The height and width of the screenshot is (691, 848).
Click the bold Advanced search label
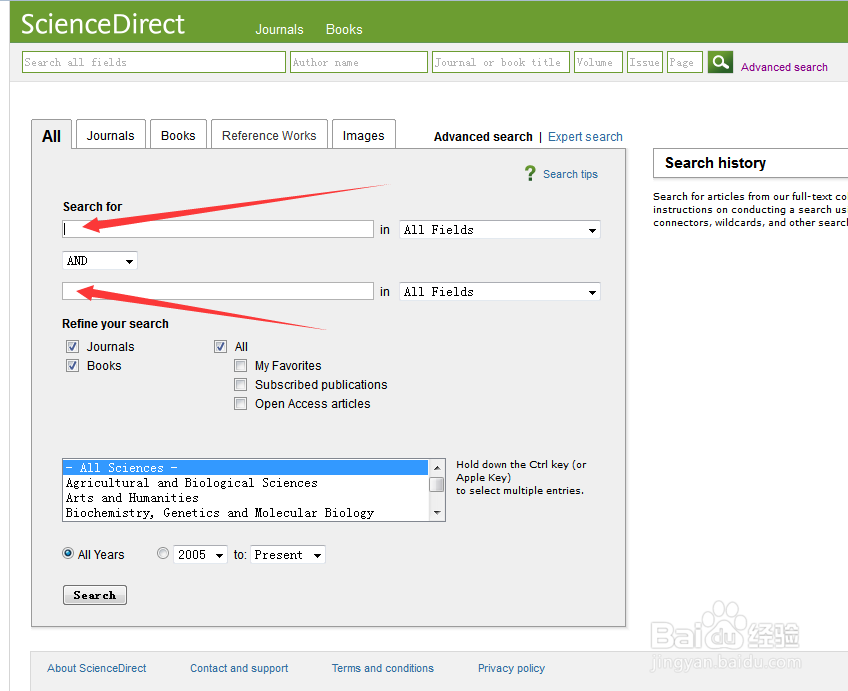point(483,137)
